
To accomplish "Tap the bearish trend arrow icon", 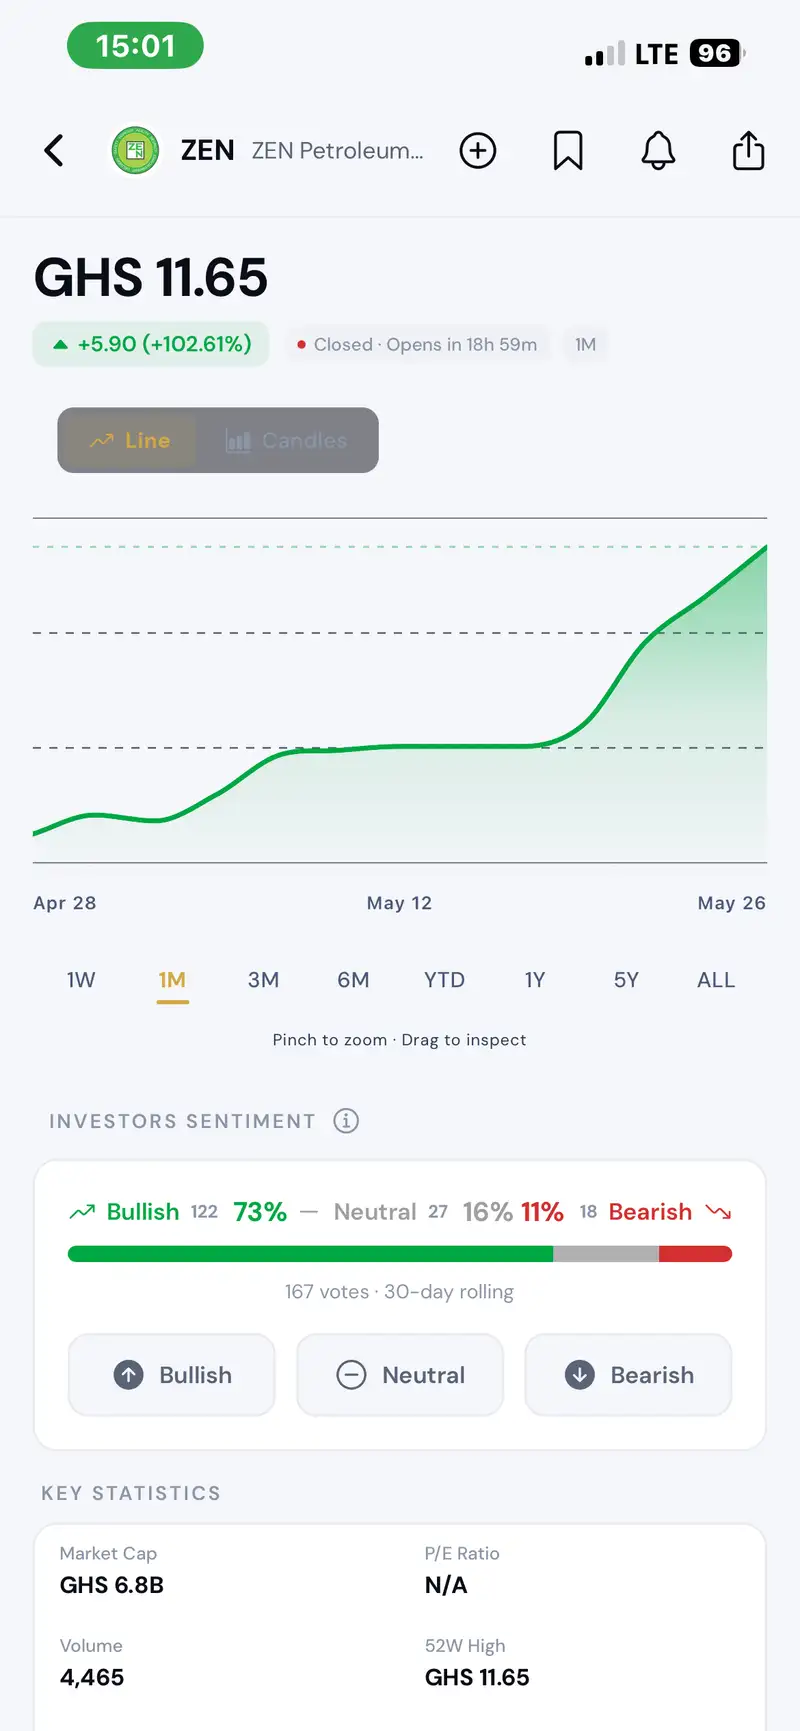I will tap(719, 1212).
